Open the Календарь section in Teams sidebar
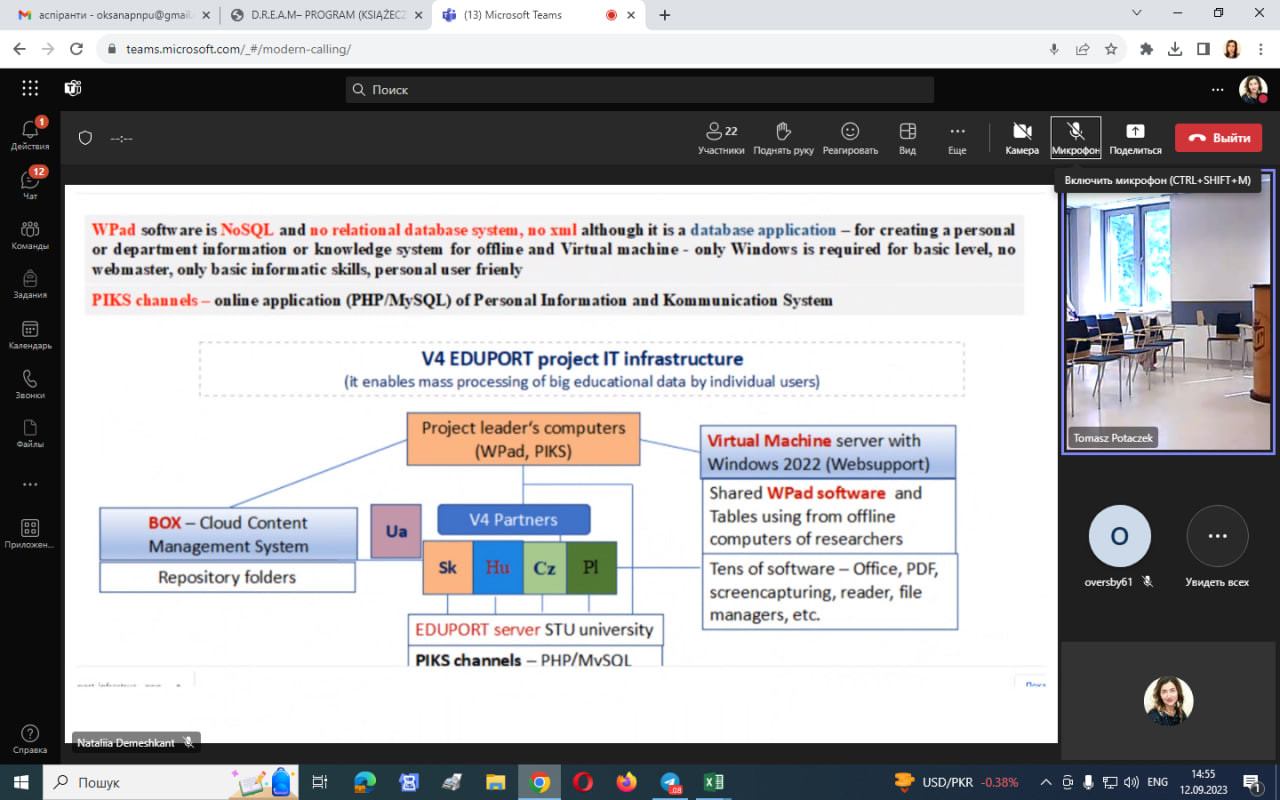Image resolution: width=1280 pixels, height=800 pixels. coord(30,334)
